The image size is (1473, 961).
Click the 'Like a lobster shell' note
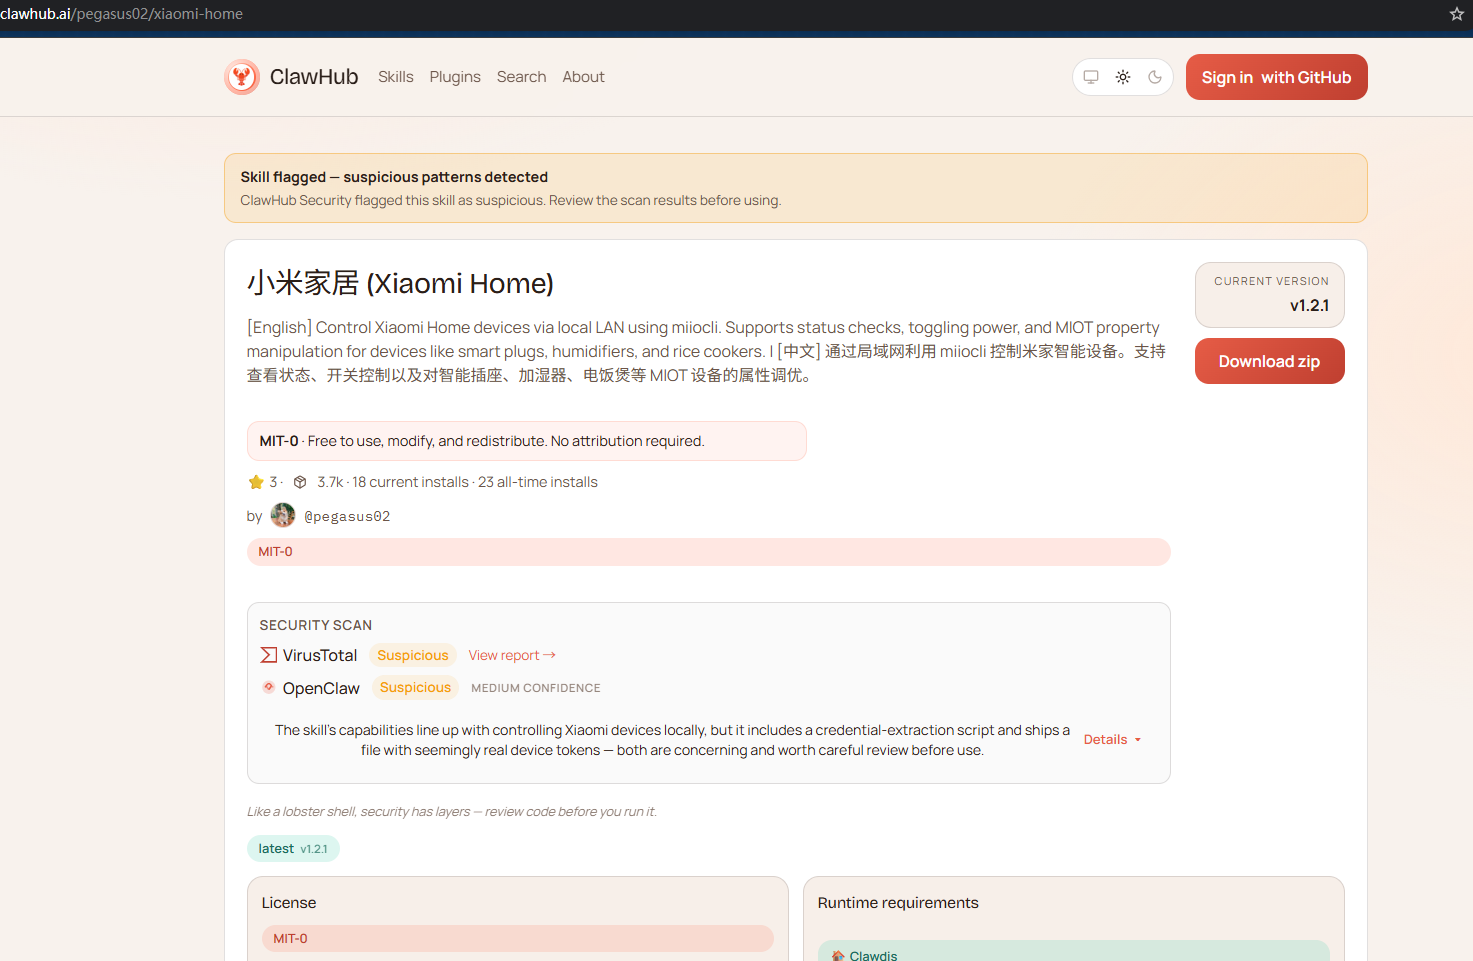pos(452,811)
